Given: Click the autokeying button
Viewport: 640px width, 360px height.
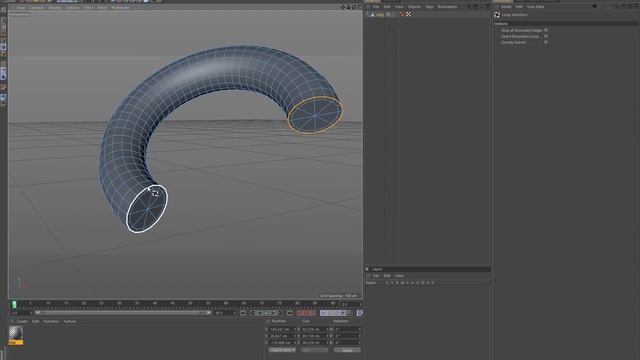Looking at the screenshot, I should click(307, 313).
